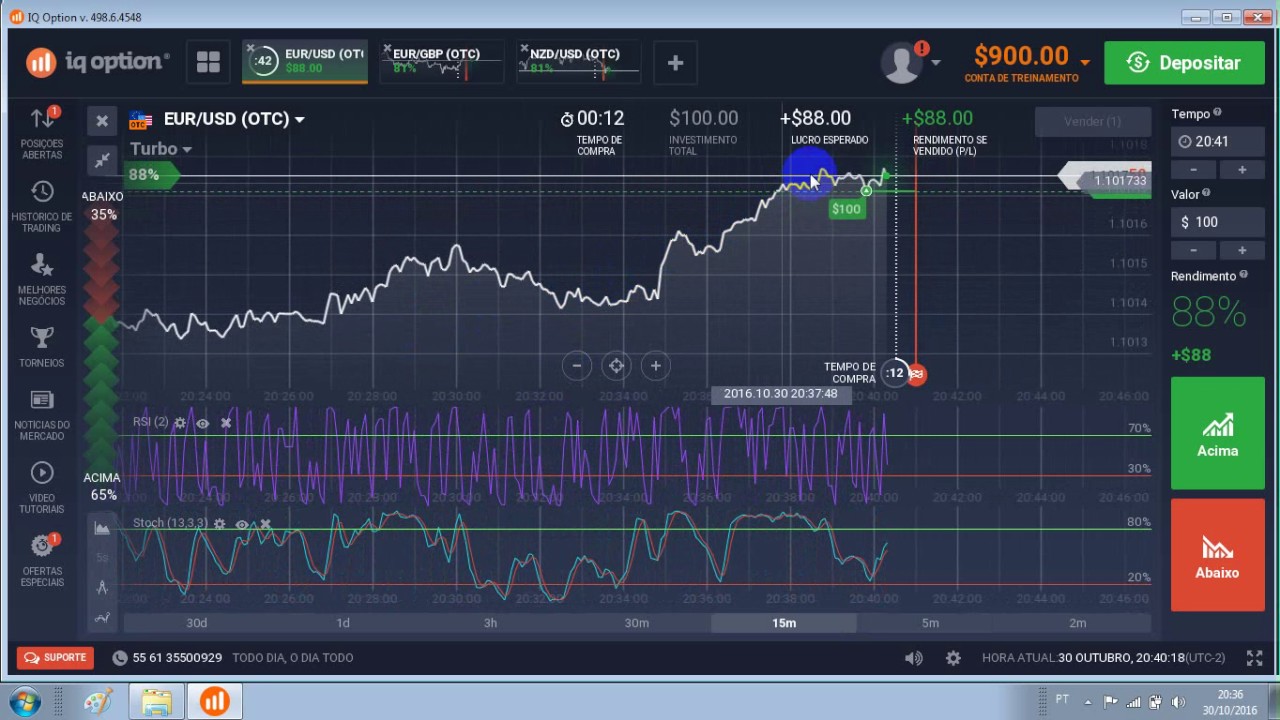Select the 2m timeframe
The height and width of the screenshot is (720, 1280).
(1077, 623)
